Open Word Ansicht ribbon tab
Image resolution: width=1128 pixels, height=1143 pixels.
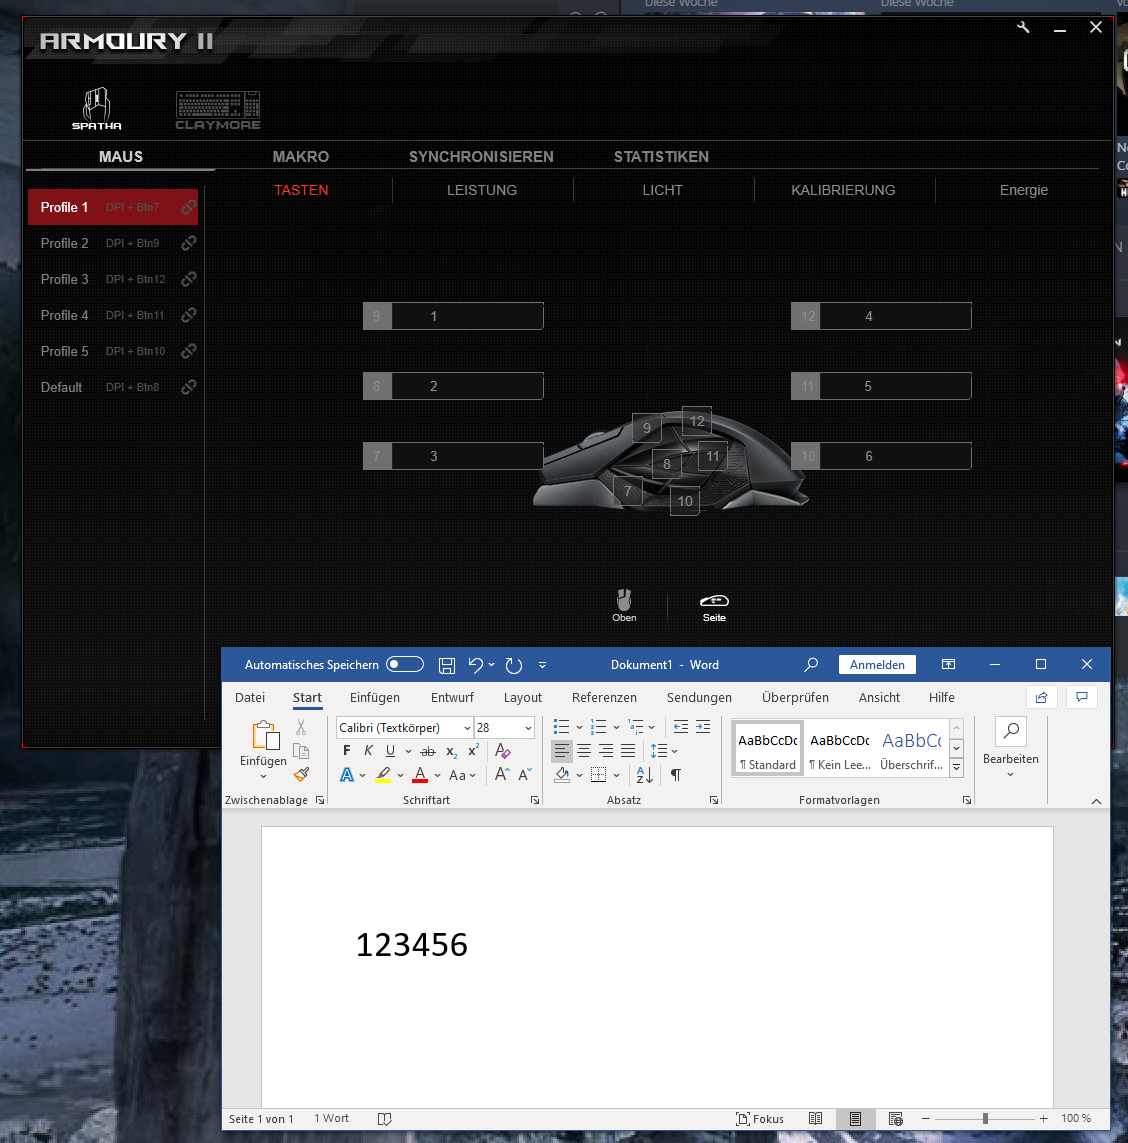[879, 698]
